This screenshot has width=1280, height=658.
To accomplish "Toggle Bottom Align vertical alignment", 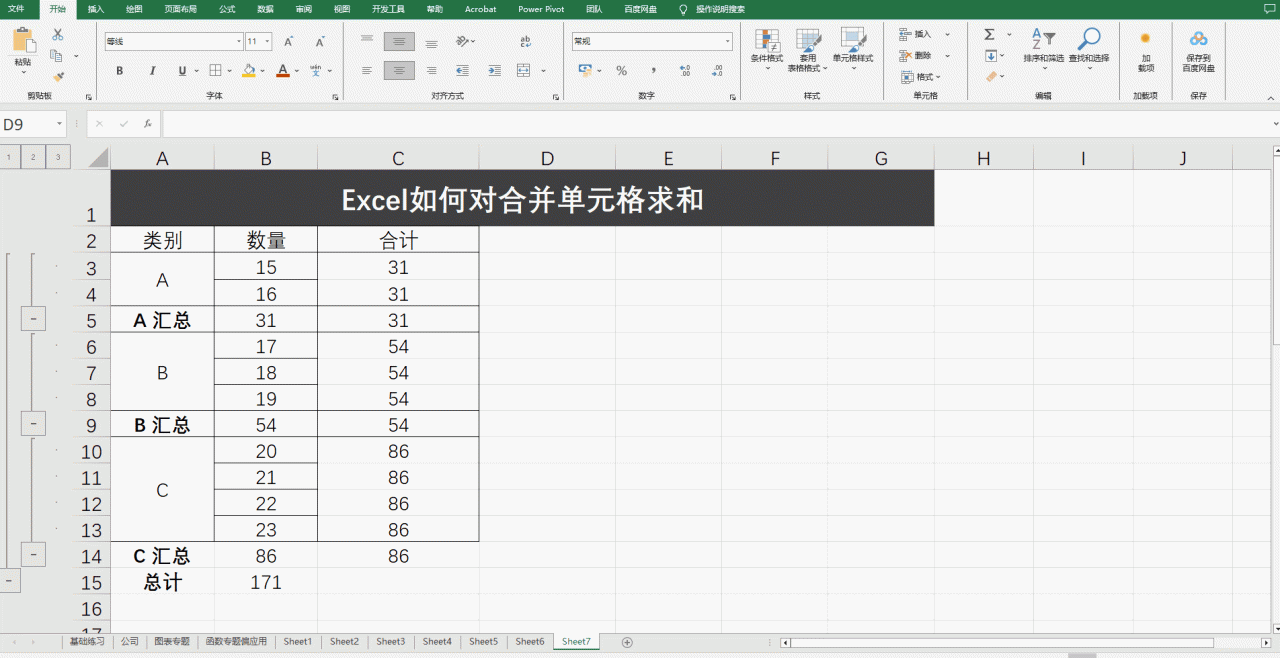I will 431,42.
